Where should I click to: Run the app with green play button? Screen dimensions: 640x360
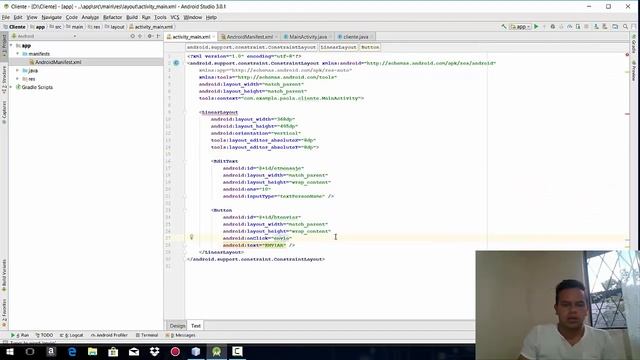[536, 27]
